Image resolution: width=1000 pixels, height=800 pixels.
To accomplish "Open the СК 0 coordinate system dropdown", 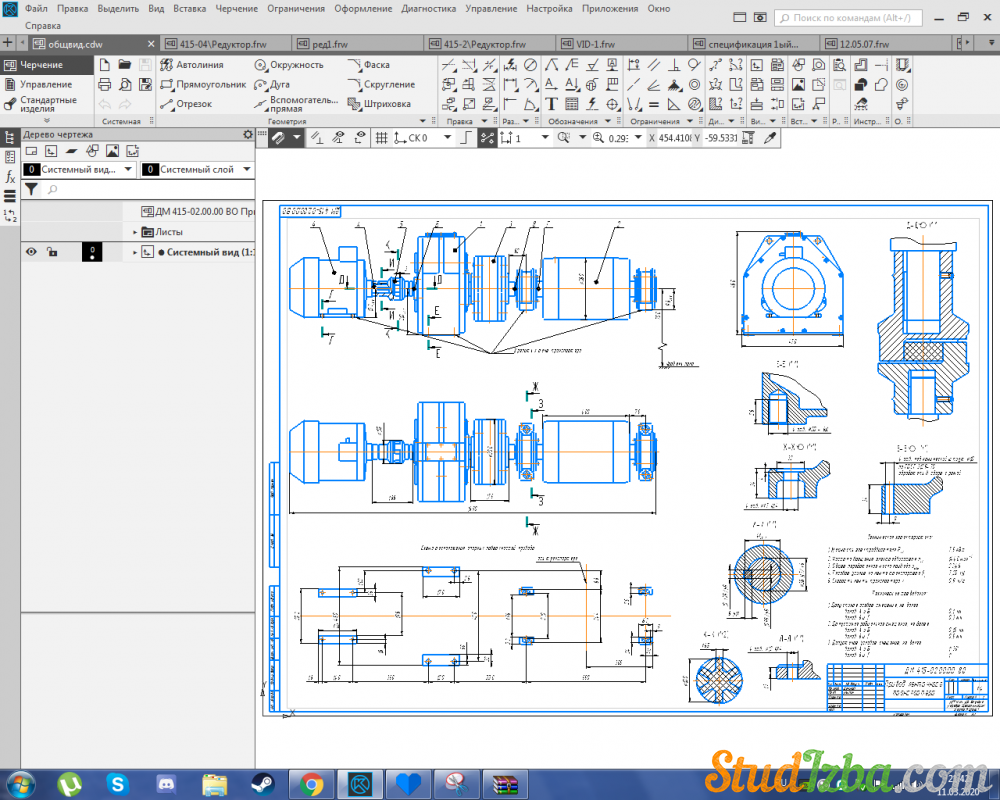I will coord(447,138).
